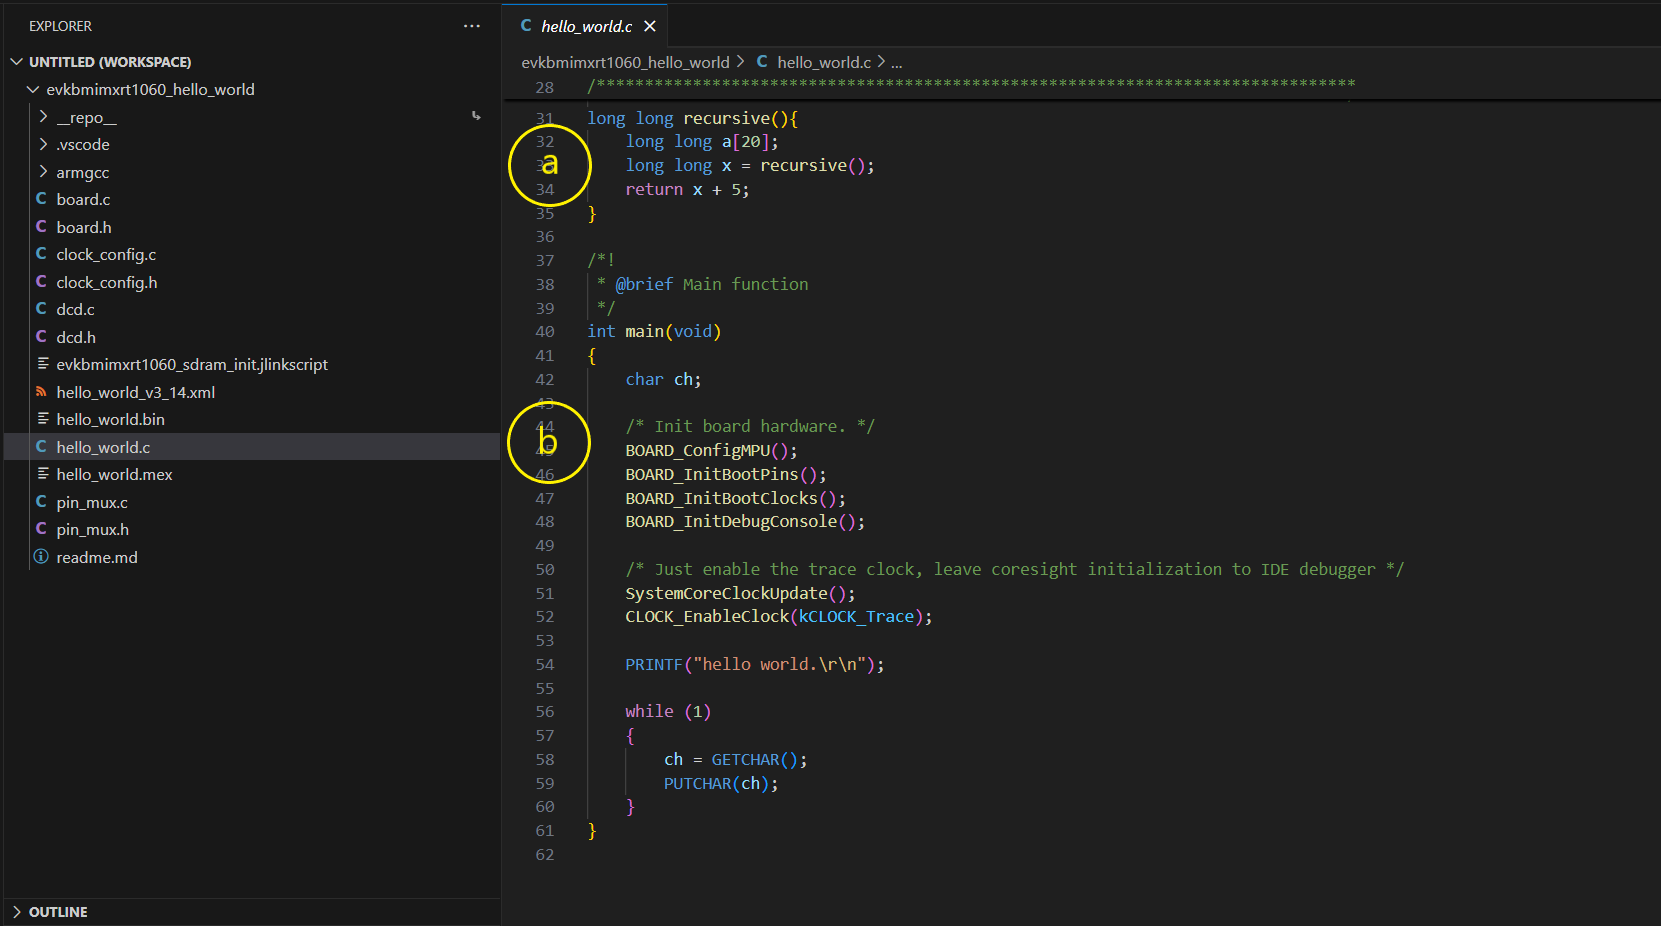Click the file icon beside the jlinkscript file
The image size is (1661, 926).
click(x=40, y=364)
